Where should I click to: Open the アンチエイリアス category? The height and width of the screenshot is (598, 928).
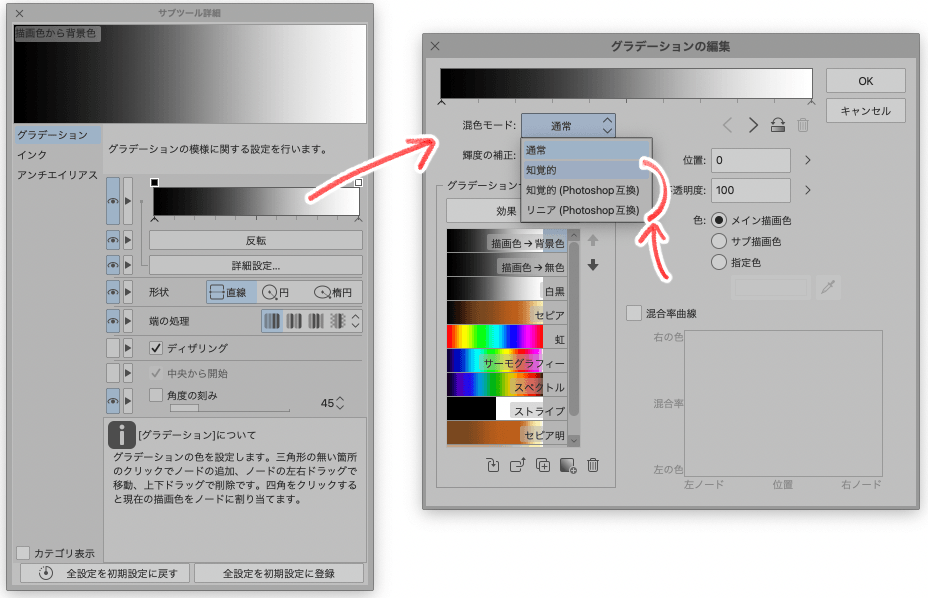click(x=57, y=175)
